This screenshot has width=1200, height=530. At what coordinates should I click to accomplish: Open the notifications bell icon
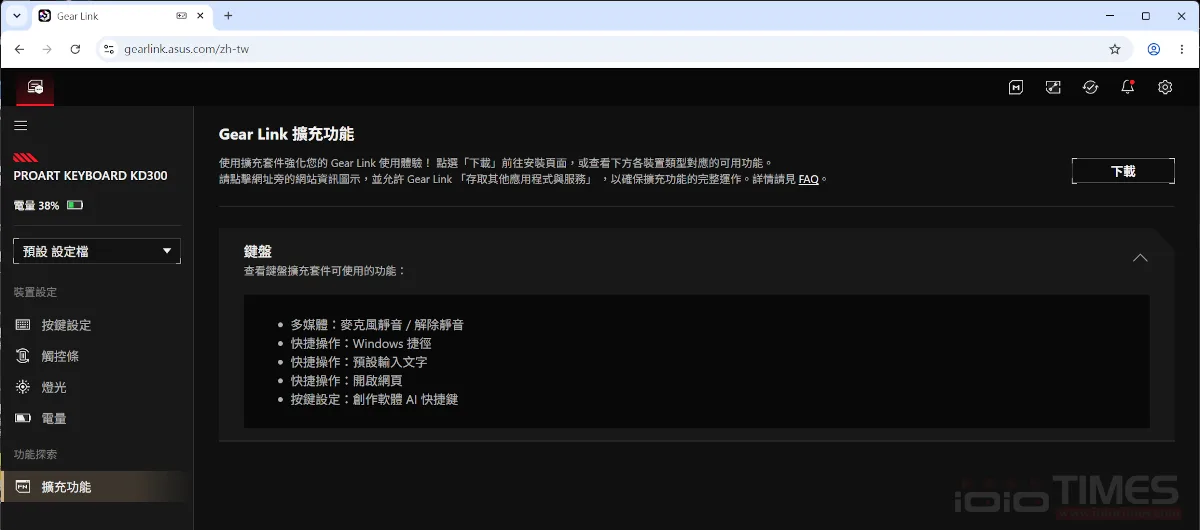[1128, 87]
